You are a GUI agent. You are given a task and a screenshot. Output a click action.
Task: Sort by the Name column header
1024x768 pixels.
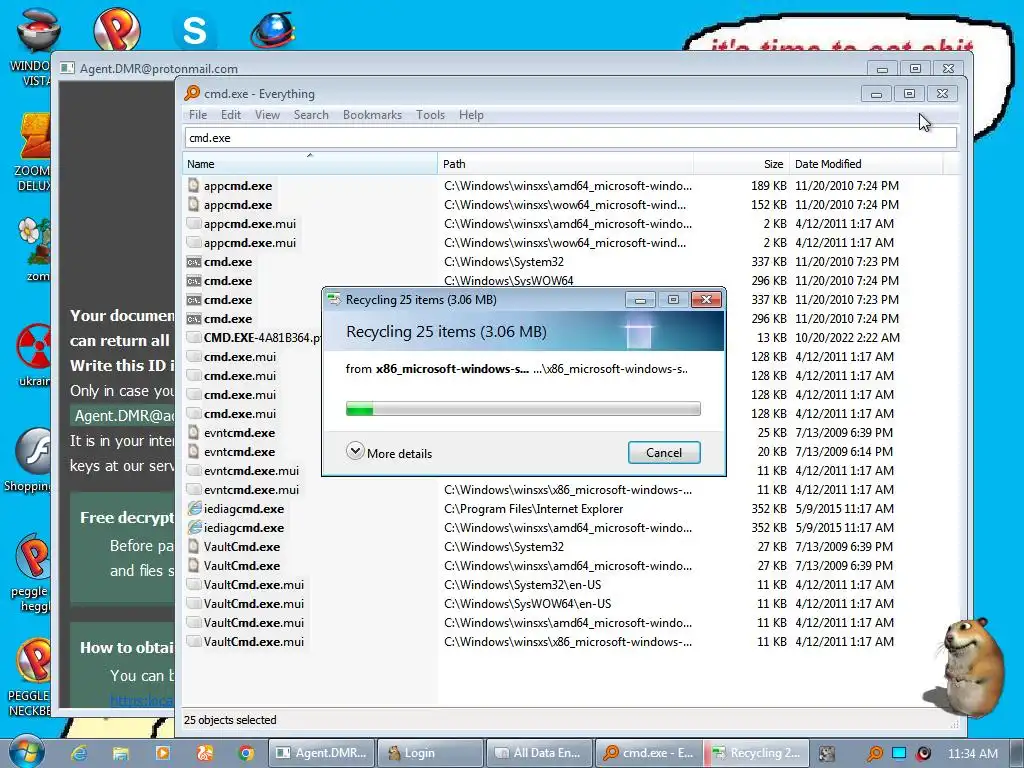(x=310, y=164)
